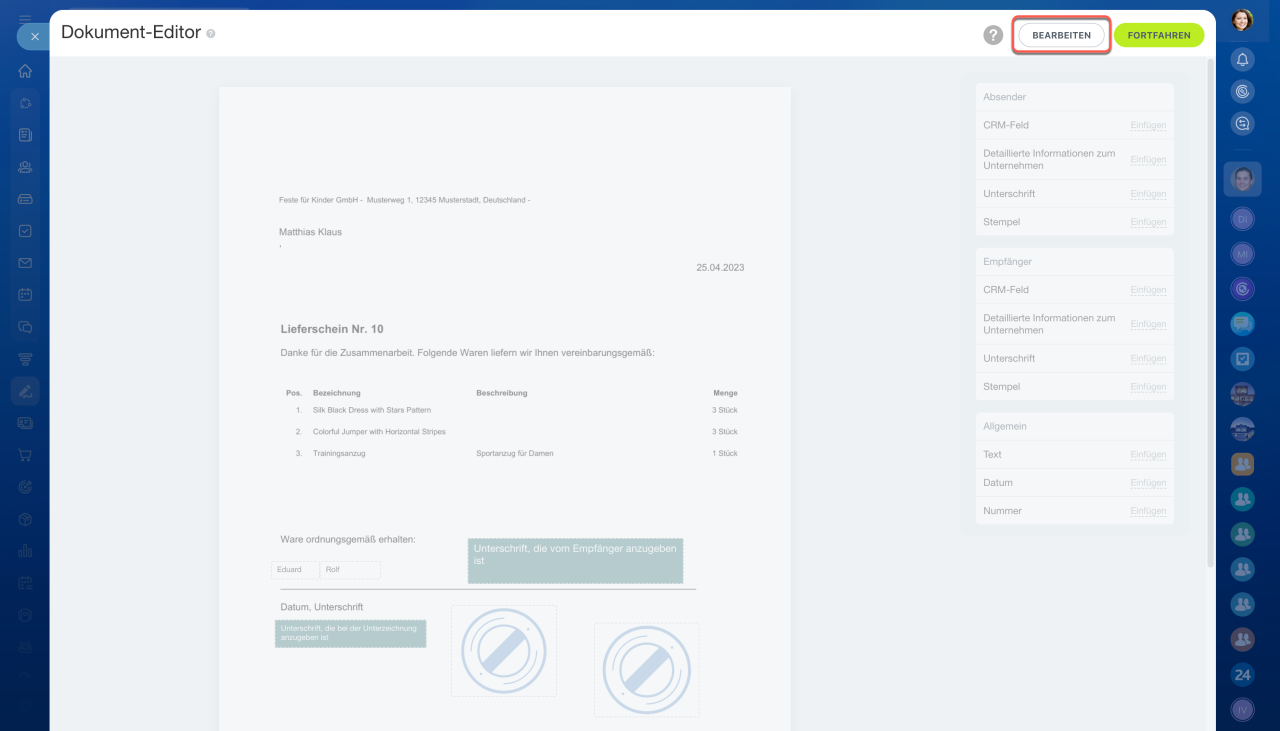
Task: Insert Absender CRM-Feld via Einfügen
Action: 1148,126
